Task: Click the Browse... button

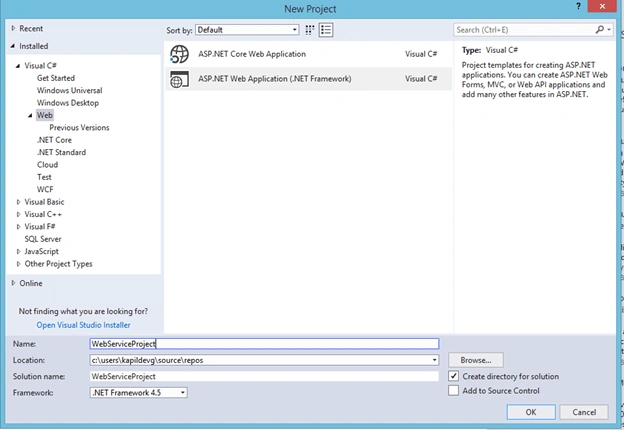Action: pyautogui.click(x=476, y=360)
